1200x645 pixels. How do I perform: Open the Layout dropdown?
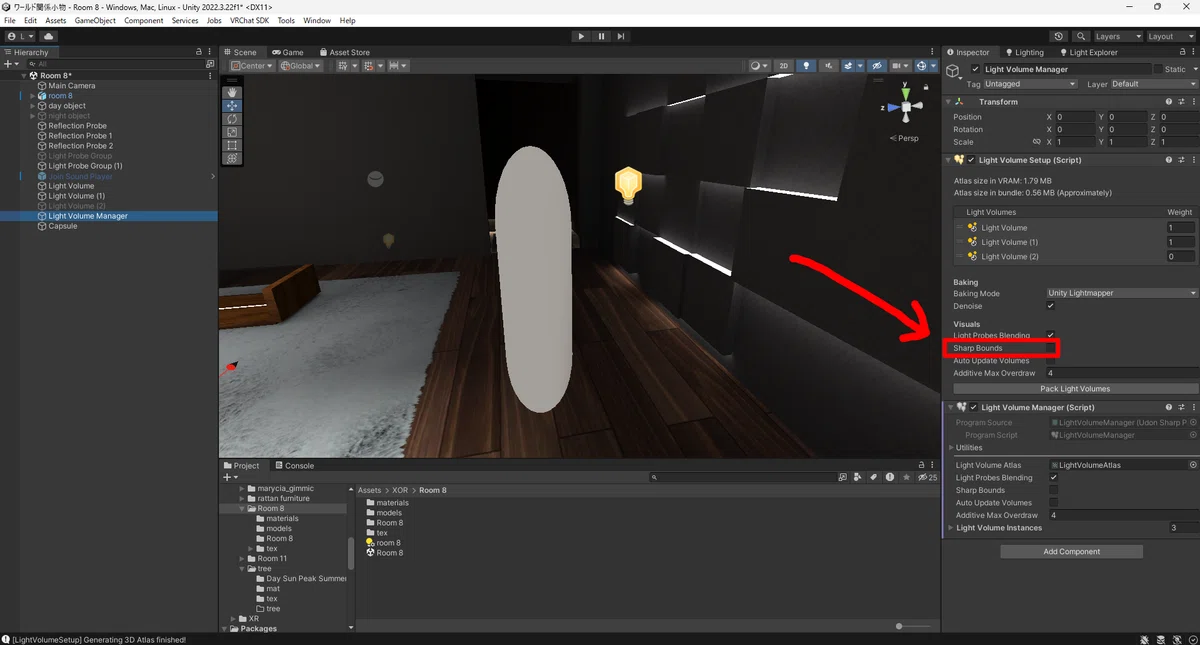coord(1170,36)
